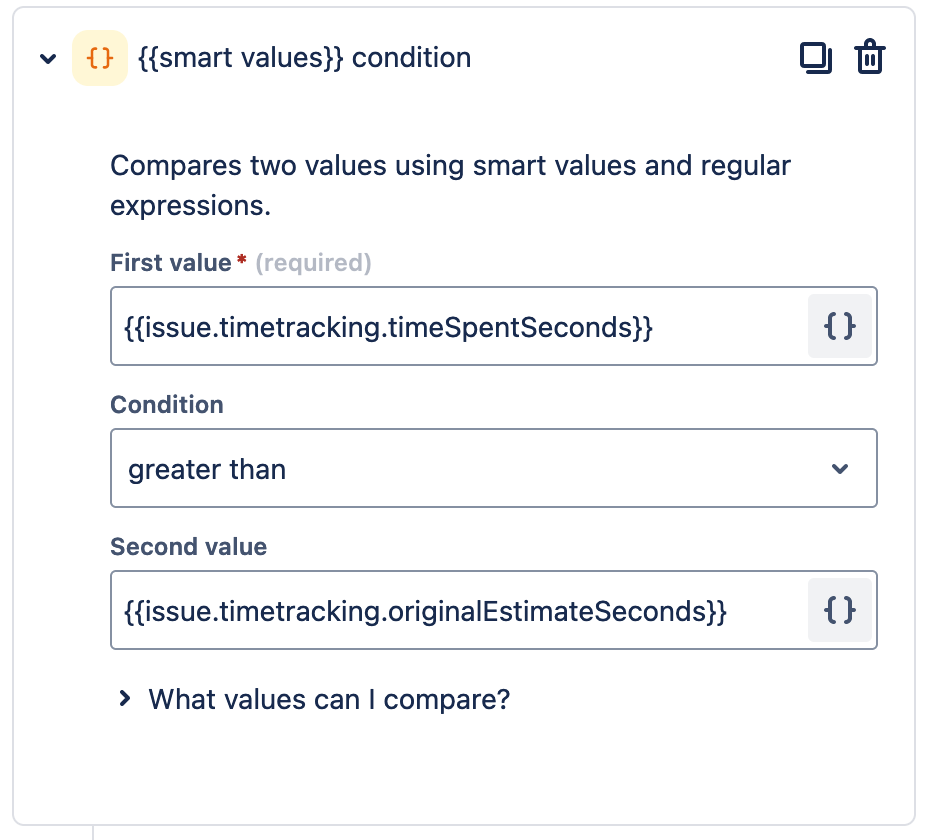
Task: Collapse the smart values condition panel
Action: click(47, 59)
